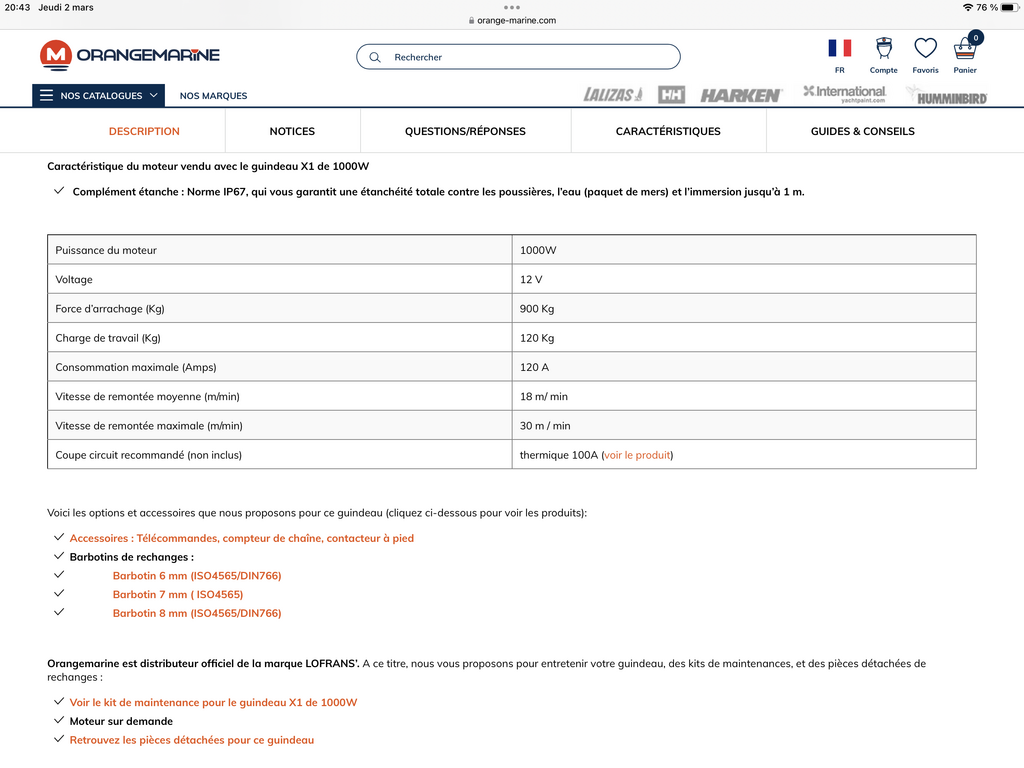
Task: Click the Helly Hansen brand logo
Action: click(x=671, y=95)
